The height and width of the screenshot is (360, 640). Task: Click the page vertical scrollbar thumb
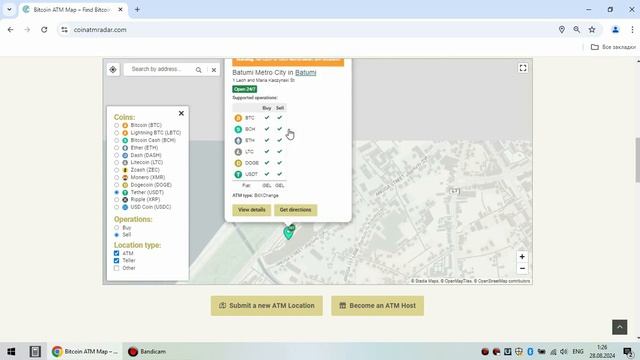coord(638,160)
